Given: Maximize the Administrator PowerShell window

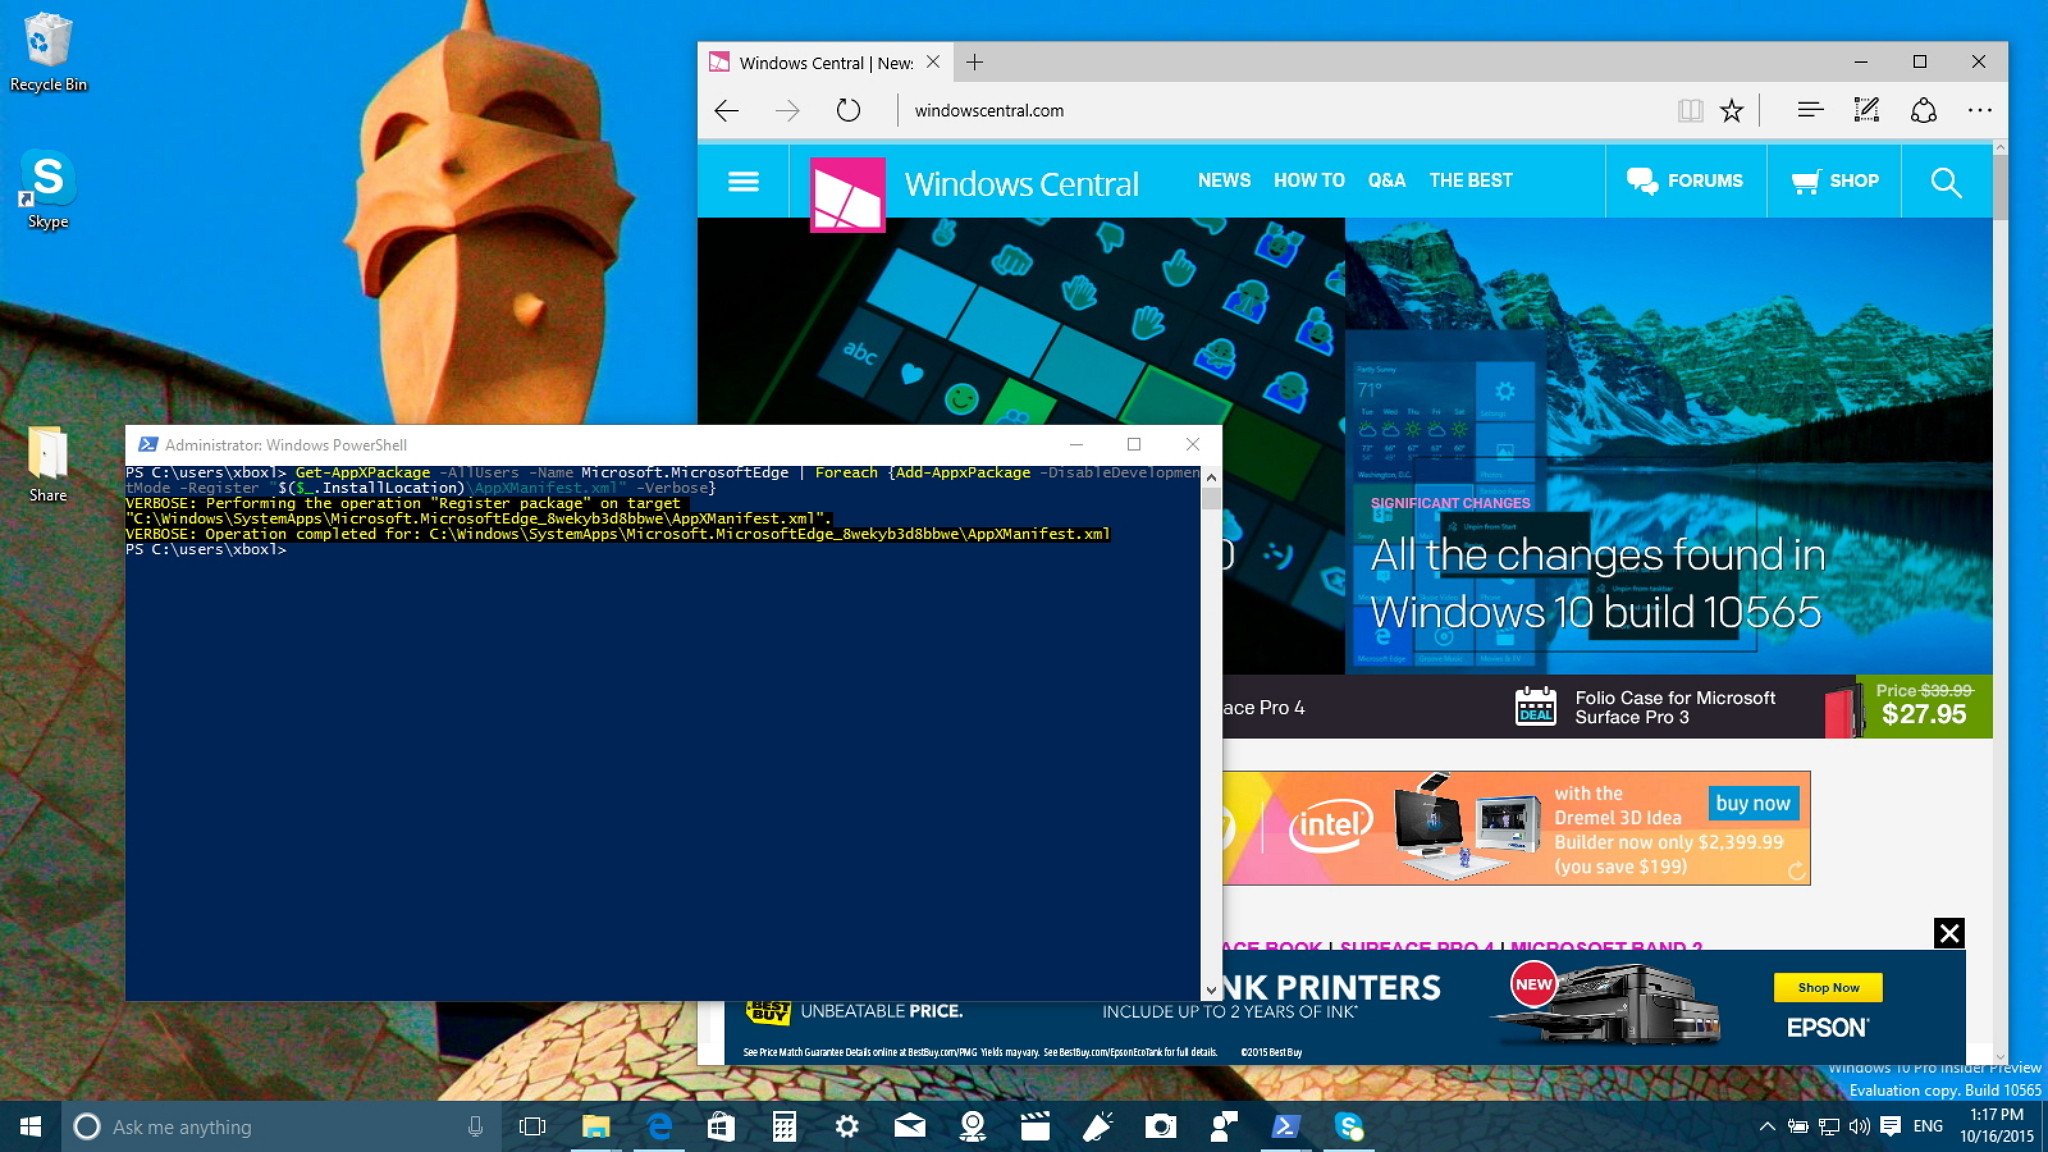Looking at the screenshot, I should coord(1134,444).
